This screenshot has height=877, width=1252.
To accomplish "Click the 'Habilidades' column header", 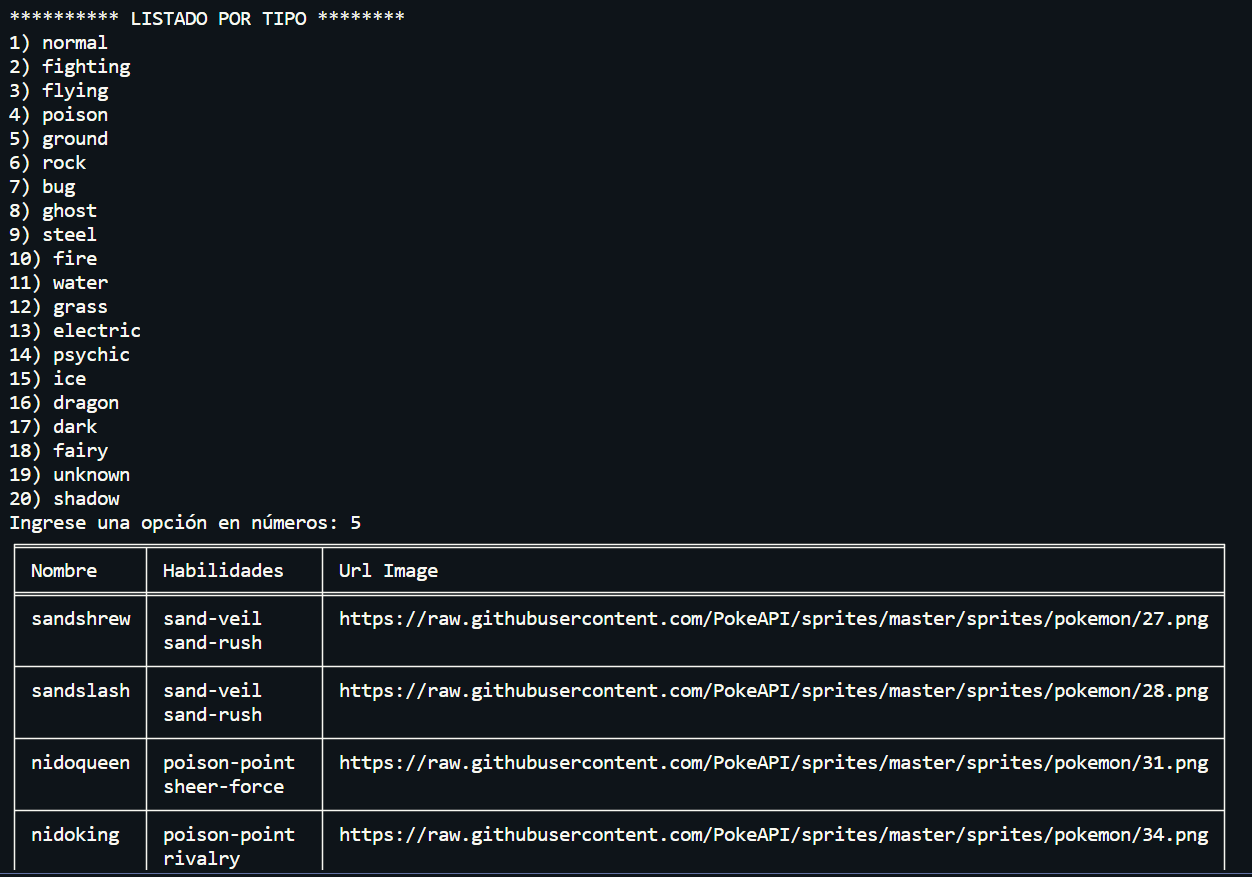I will [223, 571].
